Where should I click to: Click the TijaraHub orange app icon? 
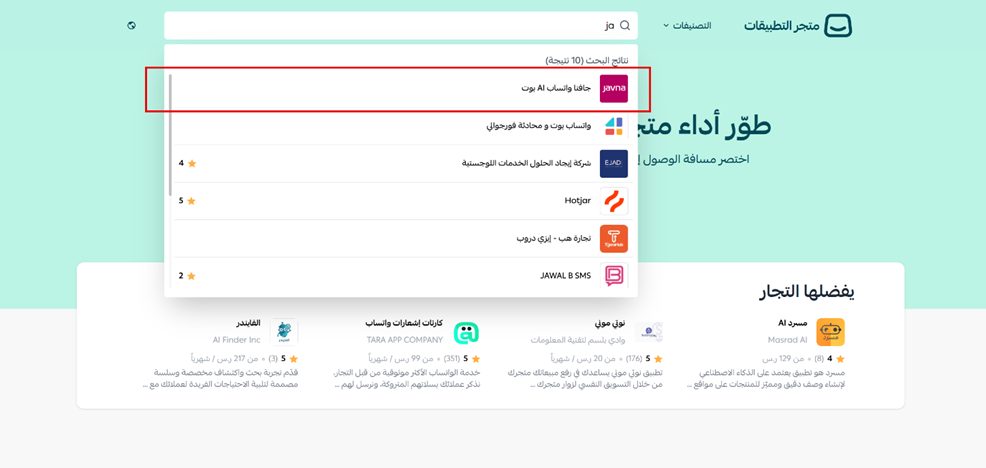pos(614,239)
